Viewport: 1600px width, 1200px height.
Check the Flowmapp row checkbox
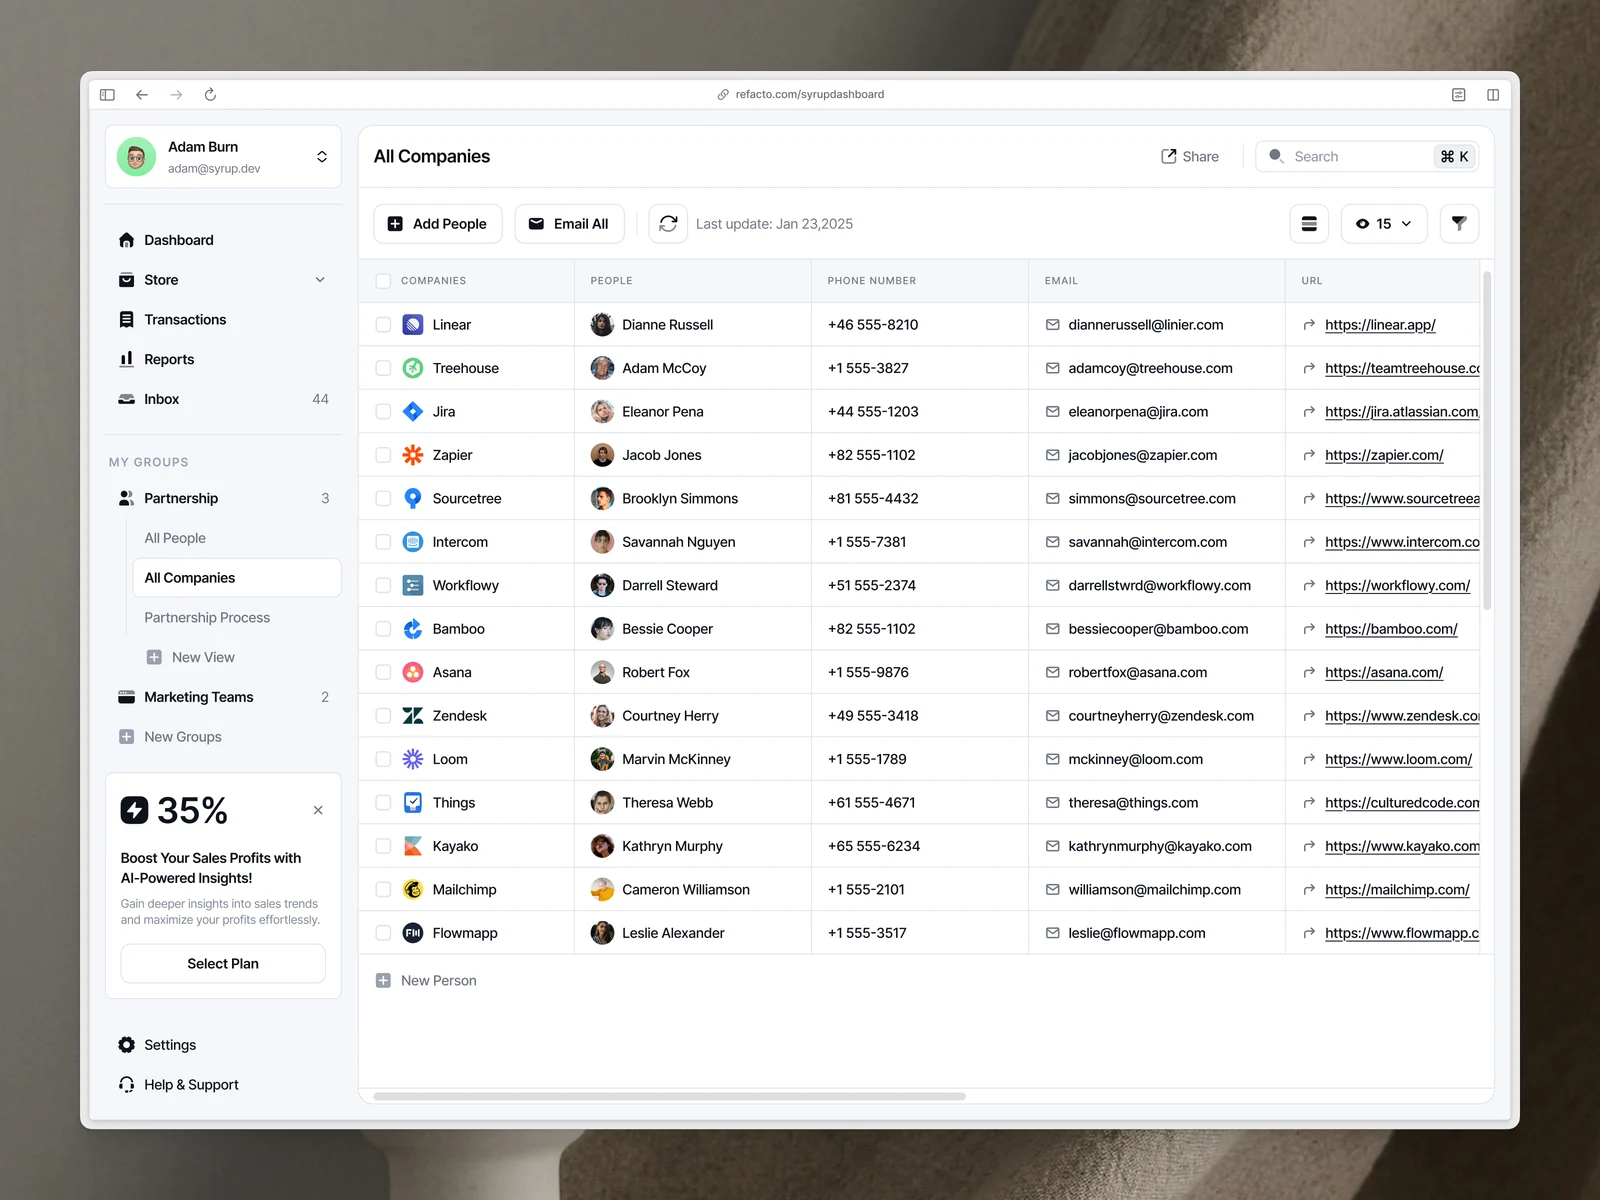(383, 933)
